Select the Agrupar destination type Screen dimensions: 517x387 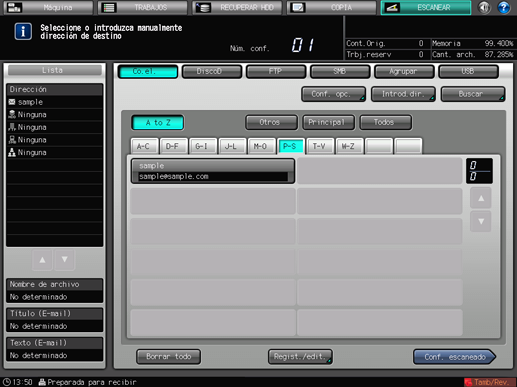pyautogui.click(x=404, y=71)
